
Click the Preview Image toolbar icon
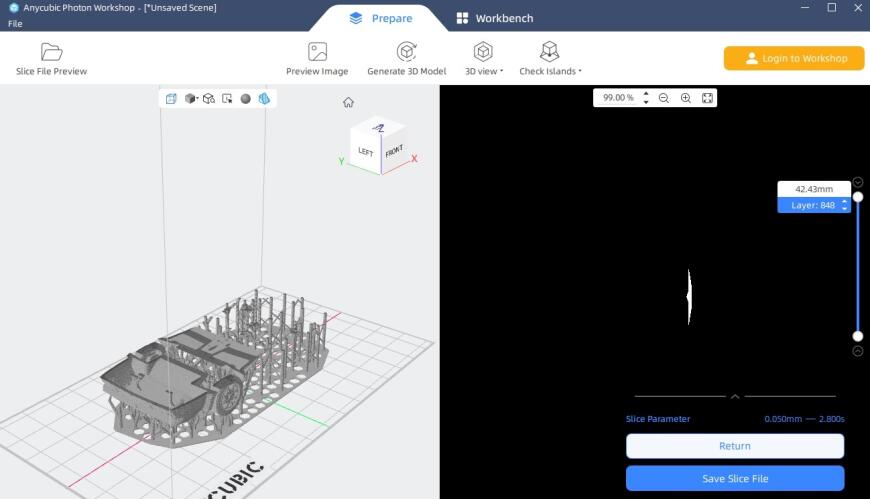coord(317,52)
